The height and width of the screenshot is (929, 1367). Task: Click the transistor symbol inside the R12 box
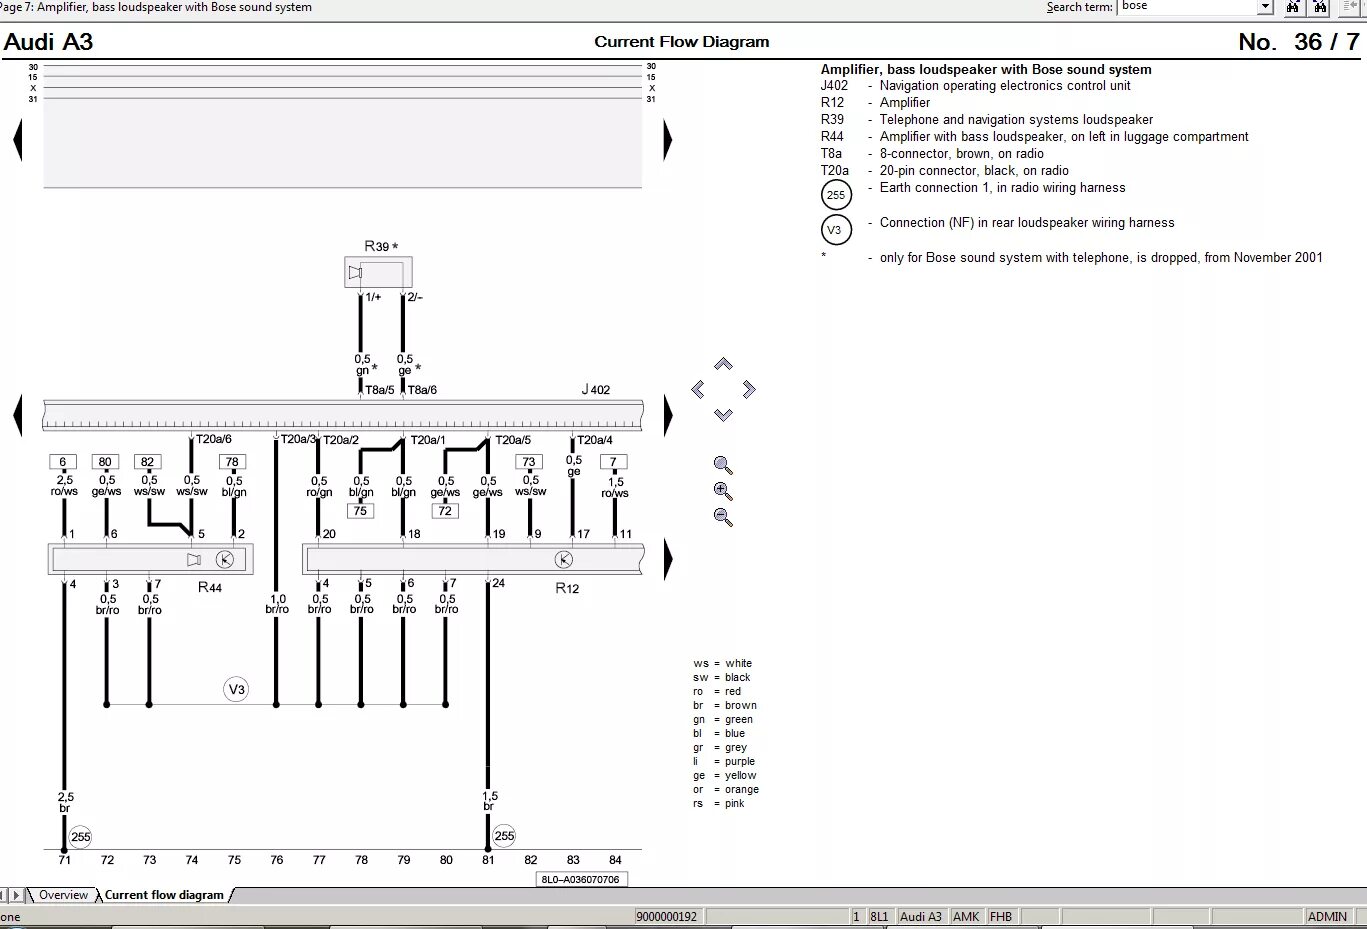(x=564, y=560)
